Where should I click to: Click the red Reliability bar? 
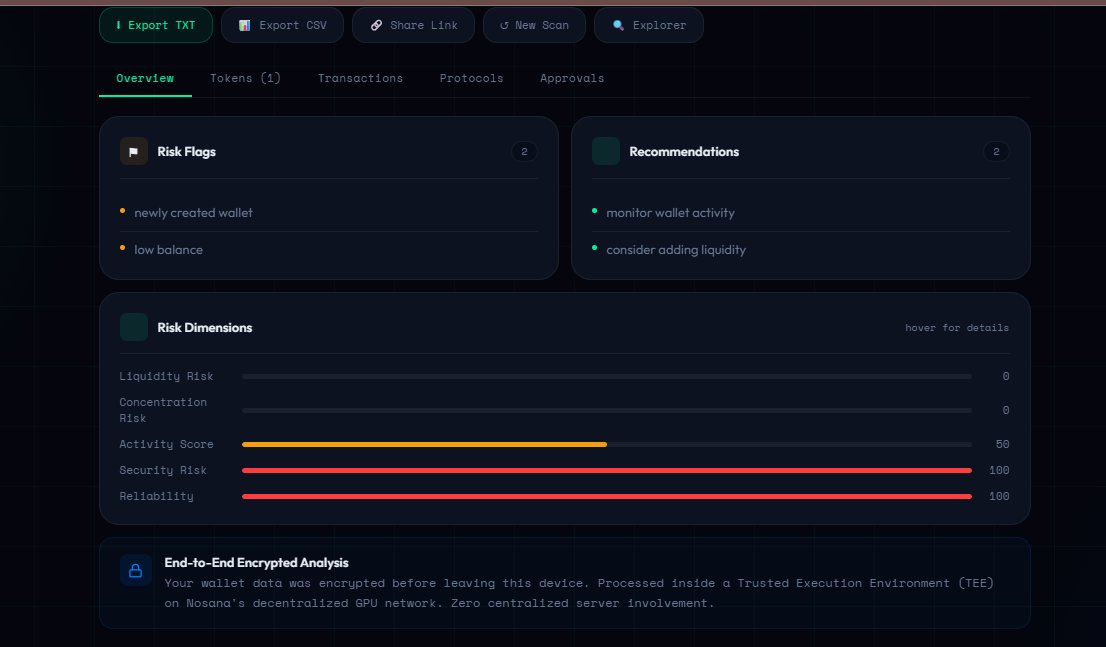coord(607,497)
